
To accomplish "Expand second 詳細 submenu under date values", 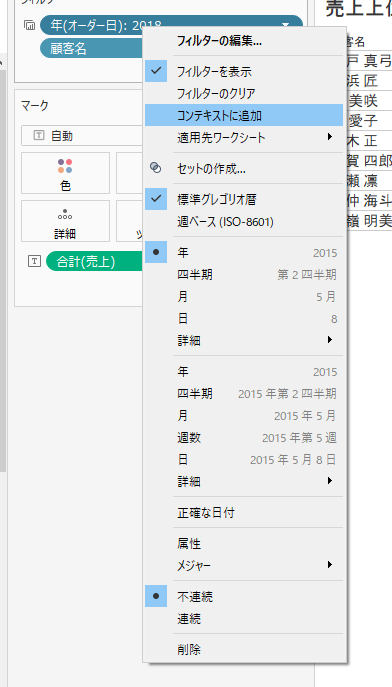I will (244, 482).
